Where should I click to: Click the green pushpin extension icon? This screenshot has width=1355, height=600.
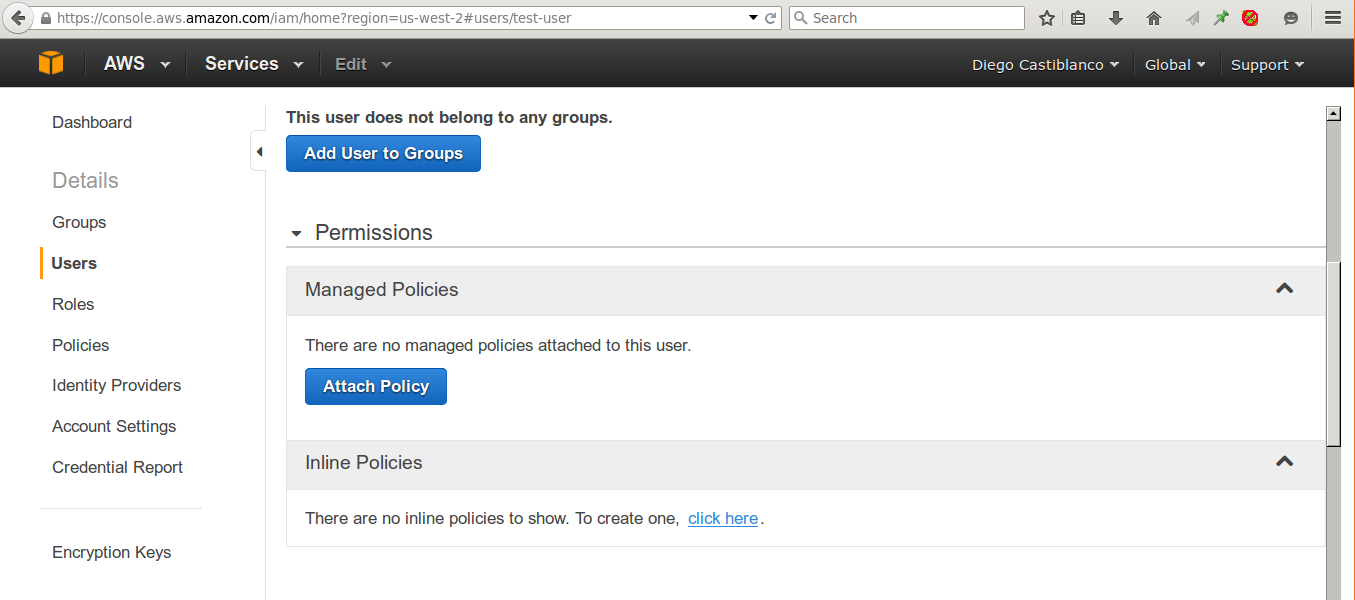[x=1221, y=18]
